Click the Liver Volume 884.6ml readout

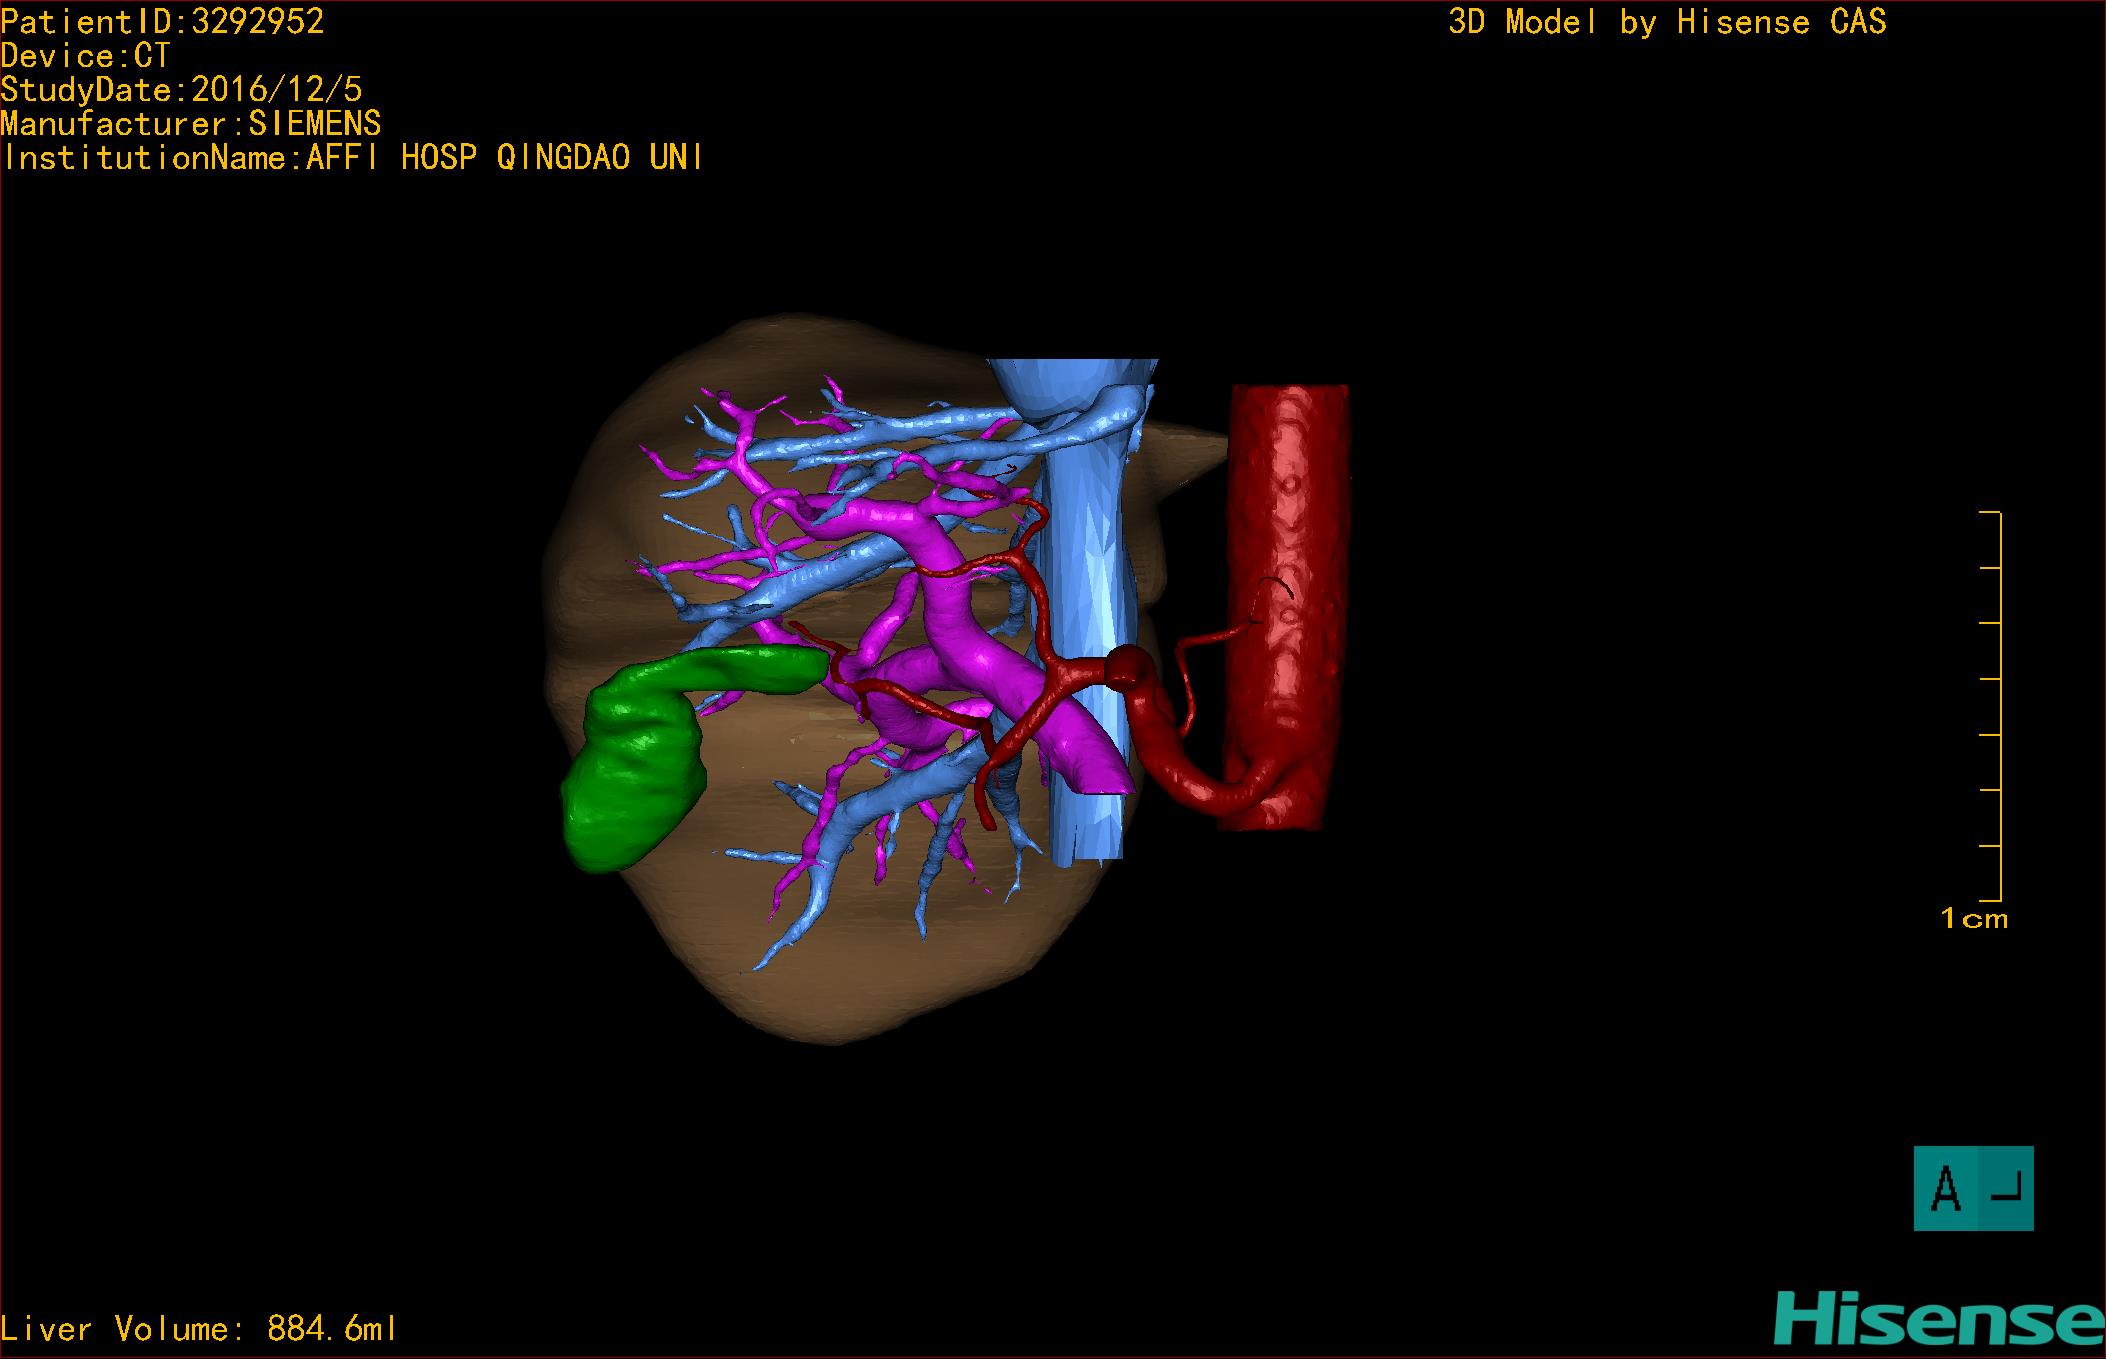point(199,1329)
